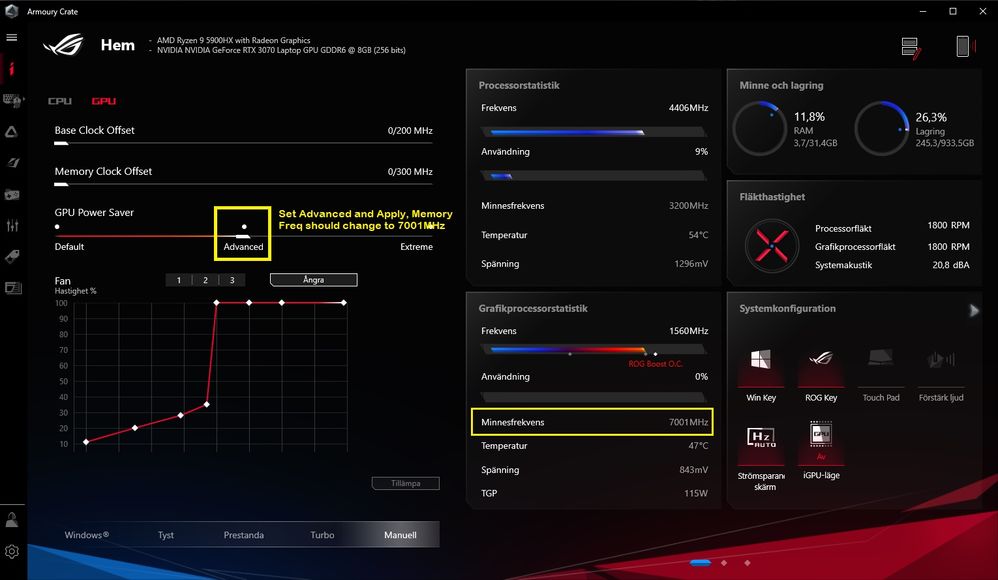Viewport: 998px width, 580px height.
Task: Click the Armoury Crate app icon in title bar
Action: (11, 11)
